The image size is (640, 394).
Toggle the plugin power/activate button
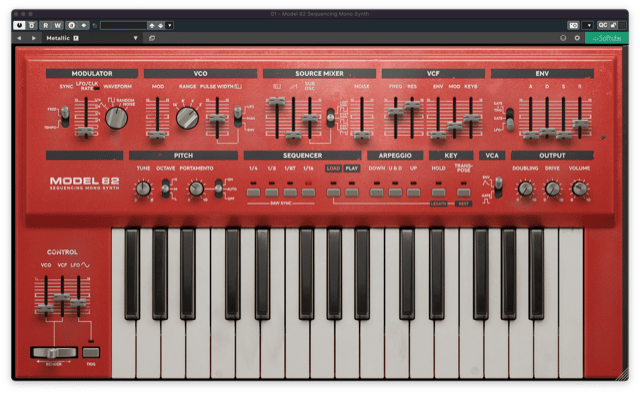coord(19,25)
